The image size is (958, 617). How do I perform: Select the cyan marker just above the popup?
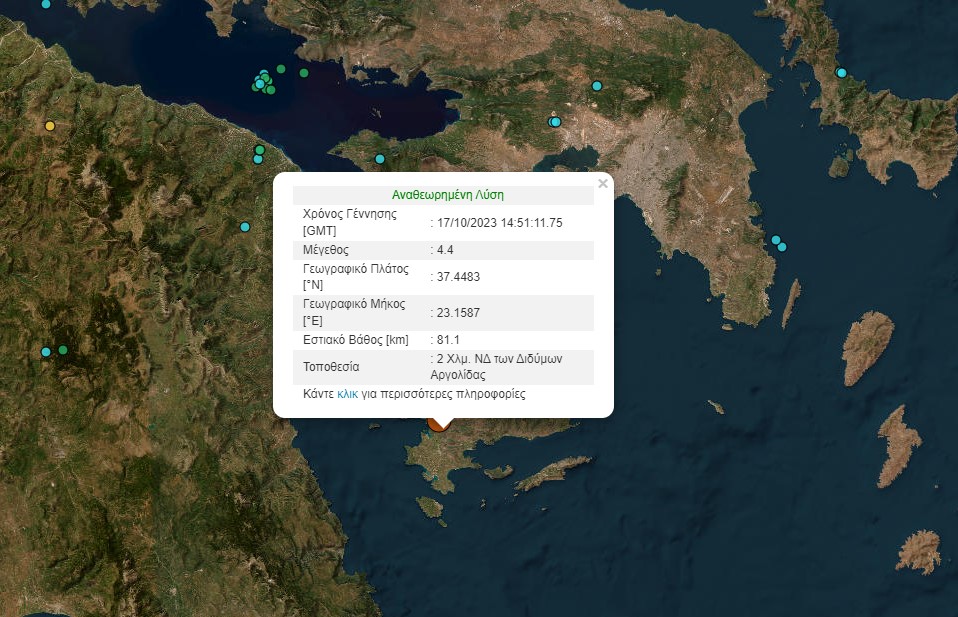coord(379,158)
